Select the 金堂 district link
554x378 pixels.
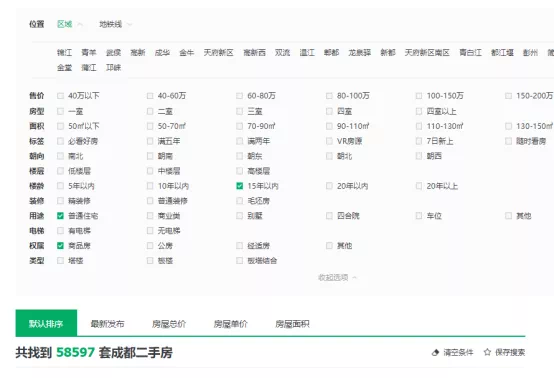tap(64, 67)
